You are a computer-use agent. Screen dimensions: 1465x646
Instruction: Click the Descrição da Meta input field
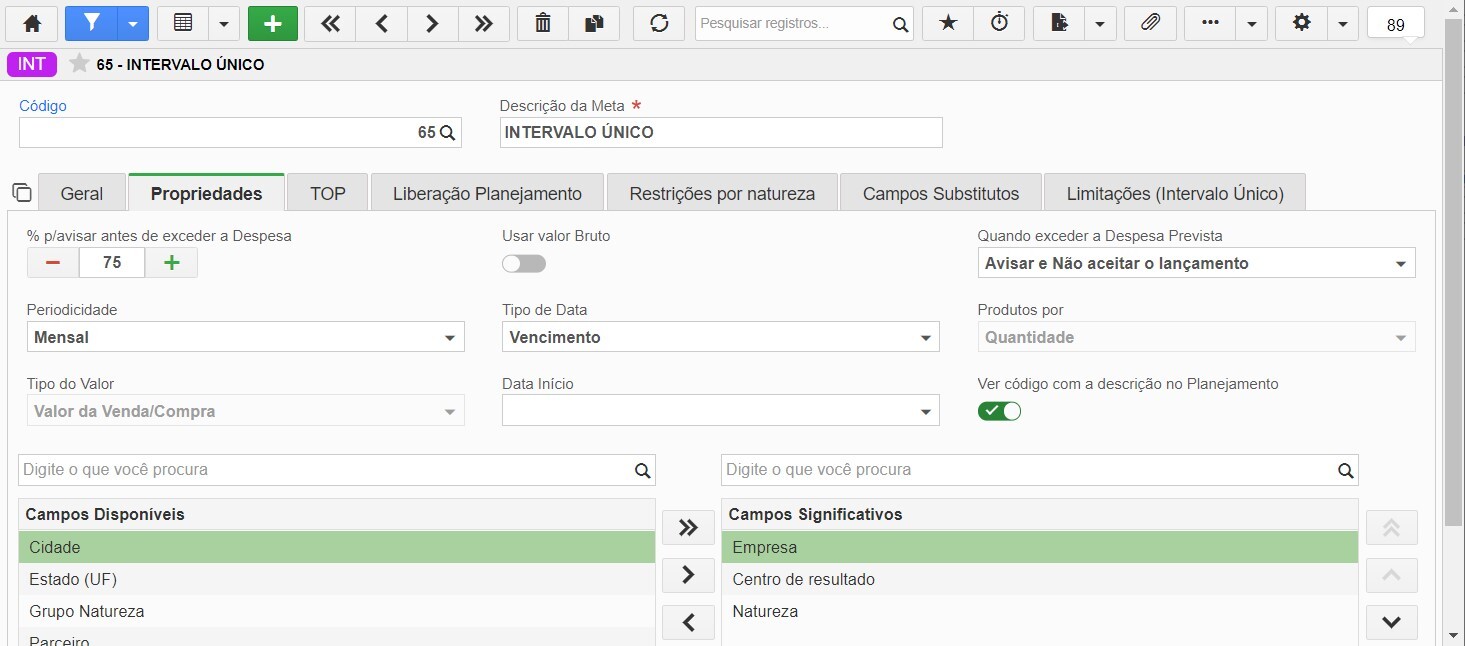pos(721,132)
